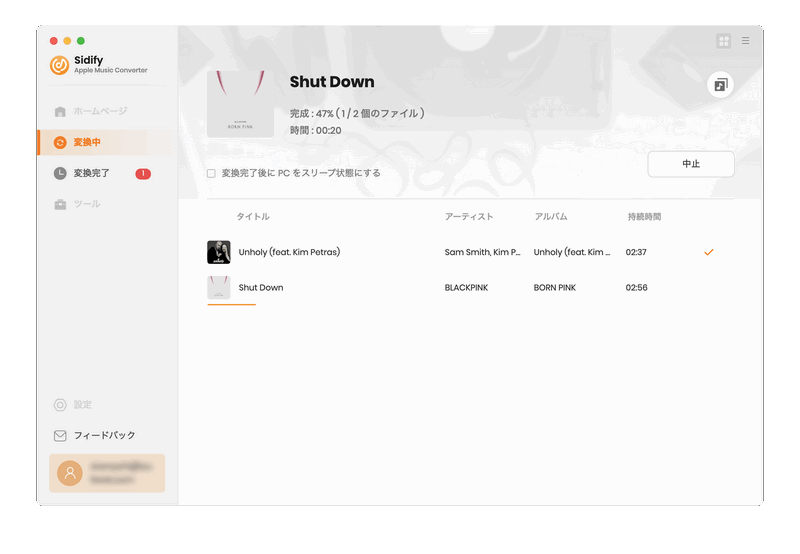Click the アルバム column header

coord(551,217)
